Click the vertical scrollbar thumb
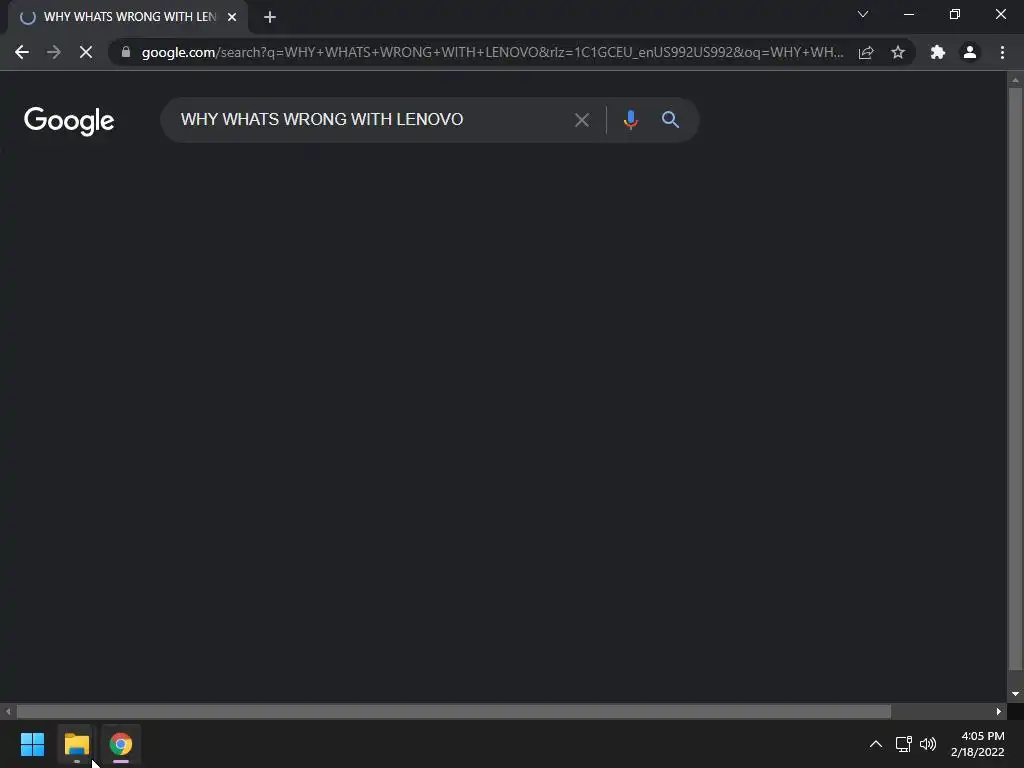Viewport: 1024px width, 768px height. pos(1015,379)
